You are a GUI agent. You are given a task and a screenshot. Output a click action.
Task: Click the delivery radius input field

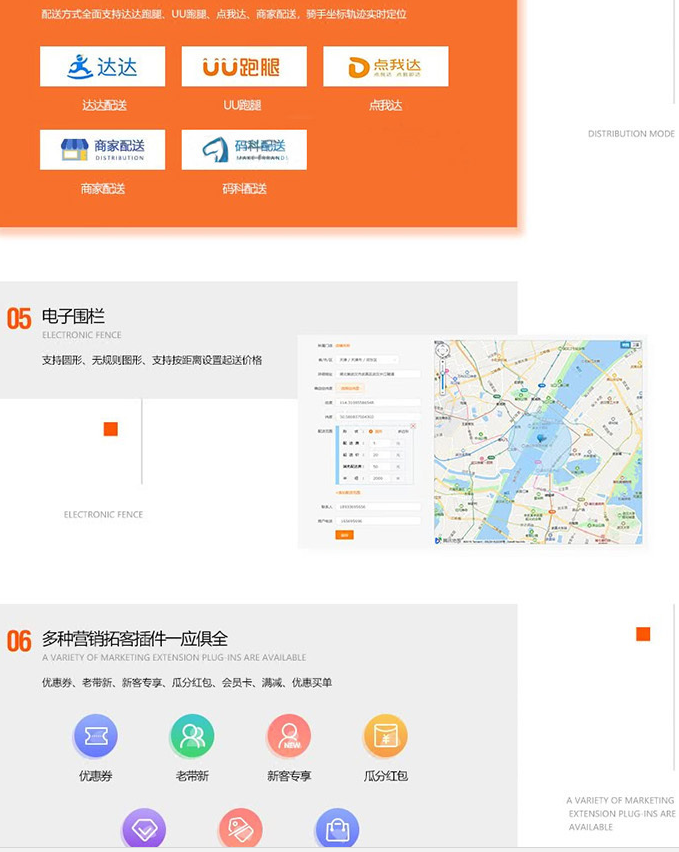(380, 478)
